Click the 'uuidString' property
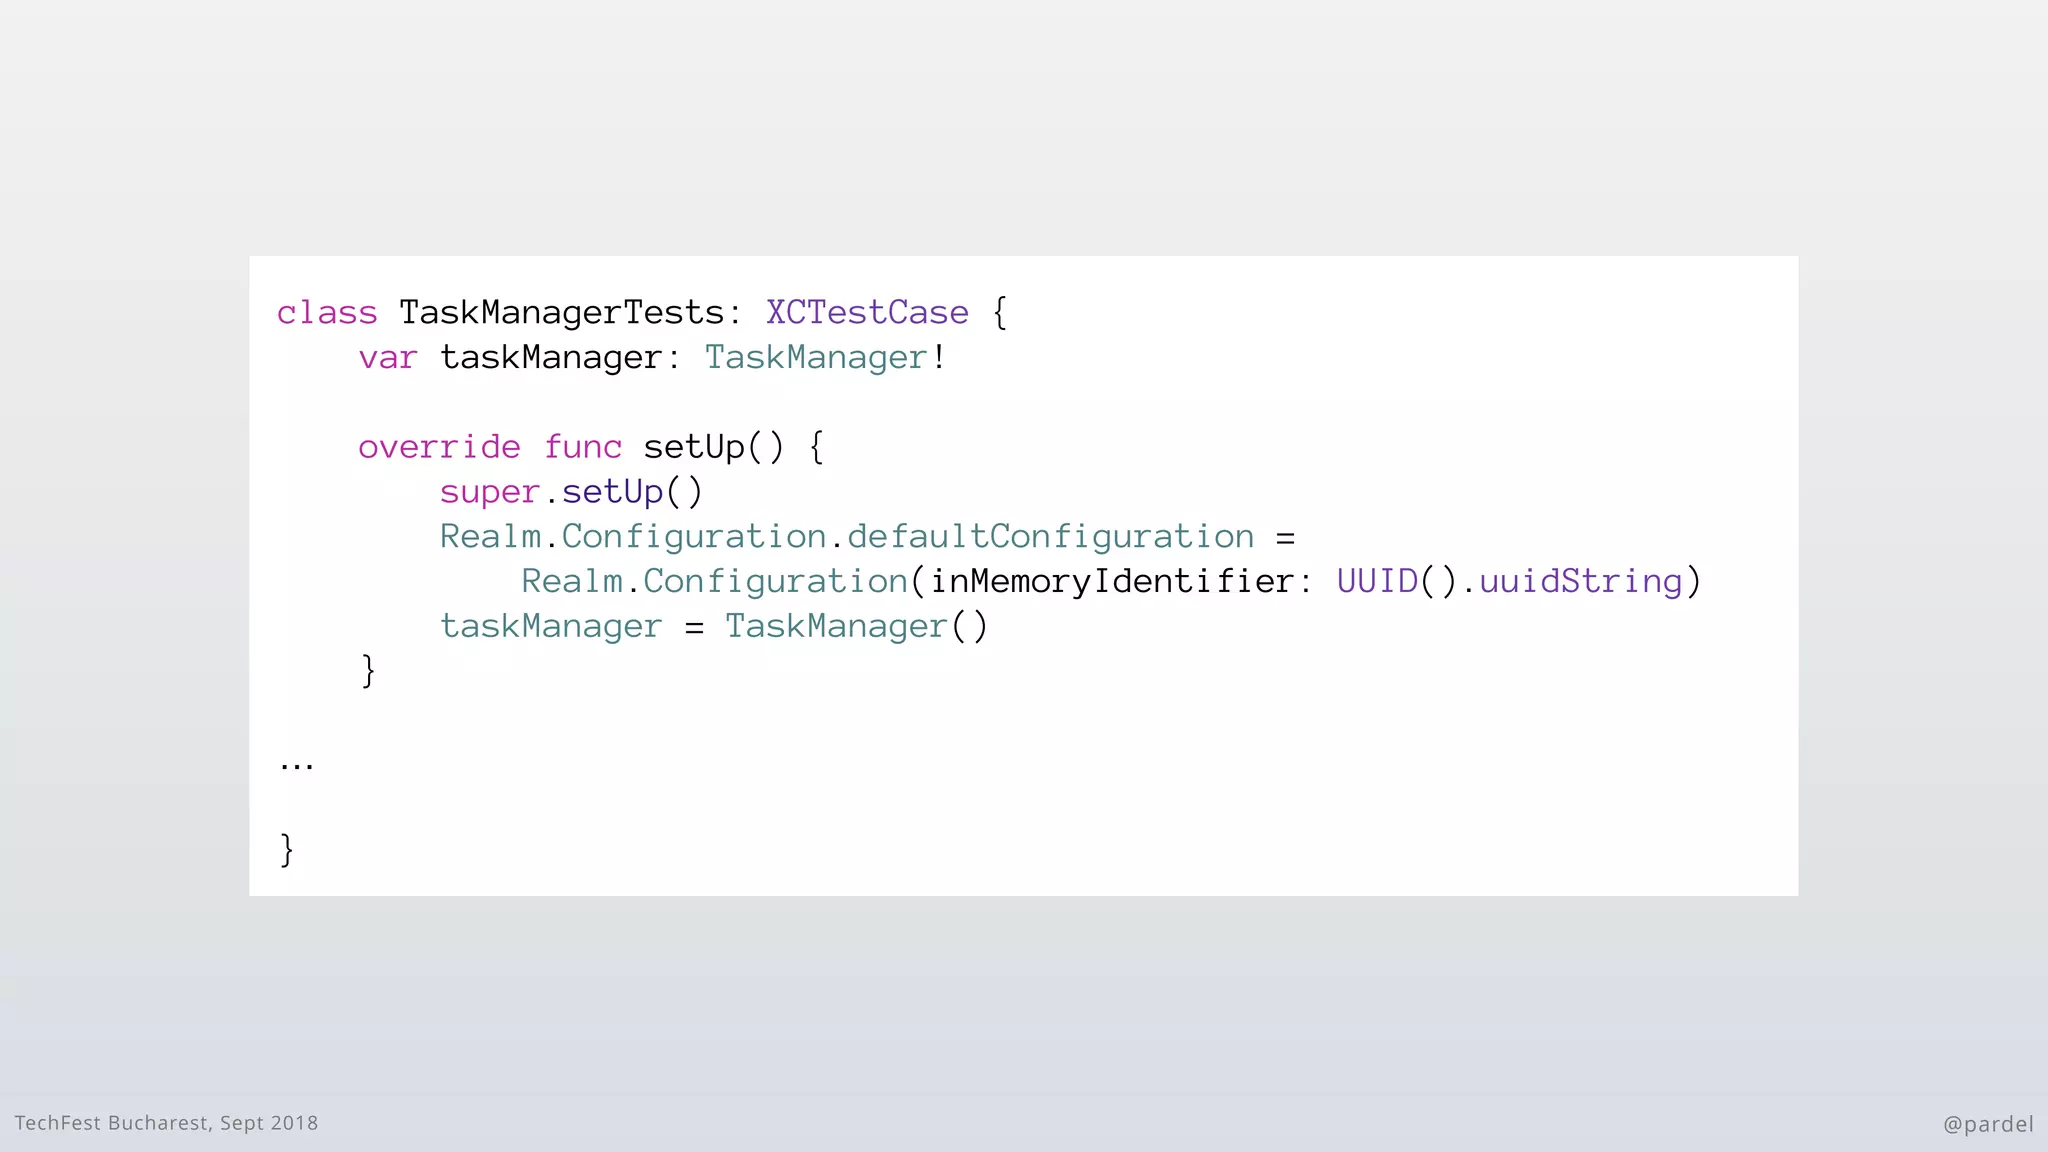The height and width of the screenshot is (1152, 2048). tap(1580, 581)
